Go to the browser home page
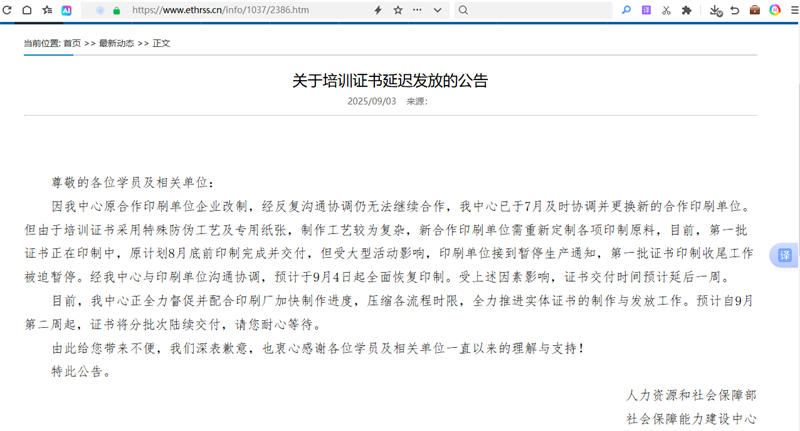The image size is (800, 431). click(27, 10)
